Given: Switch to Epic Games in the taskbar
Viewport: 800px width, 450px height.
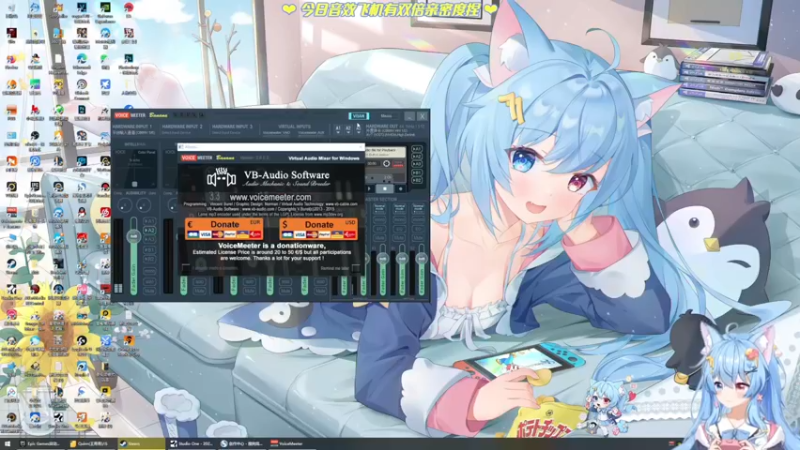Looking at the screenshot, I should click(40, 444).
